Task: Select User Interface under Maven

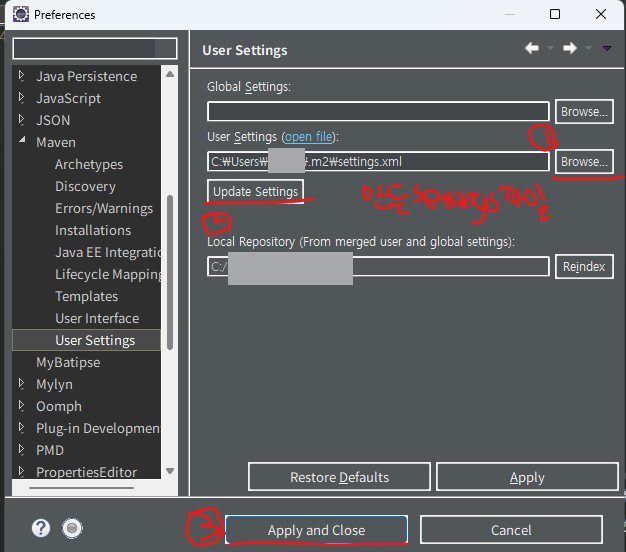Action: [x=97, y=318]
